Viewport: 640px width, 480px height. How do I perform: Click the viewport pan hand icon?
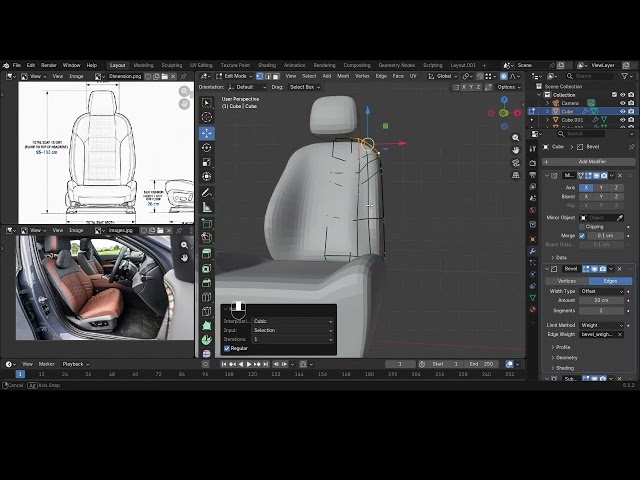516,150
